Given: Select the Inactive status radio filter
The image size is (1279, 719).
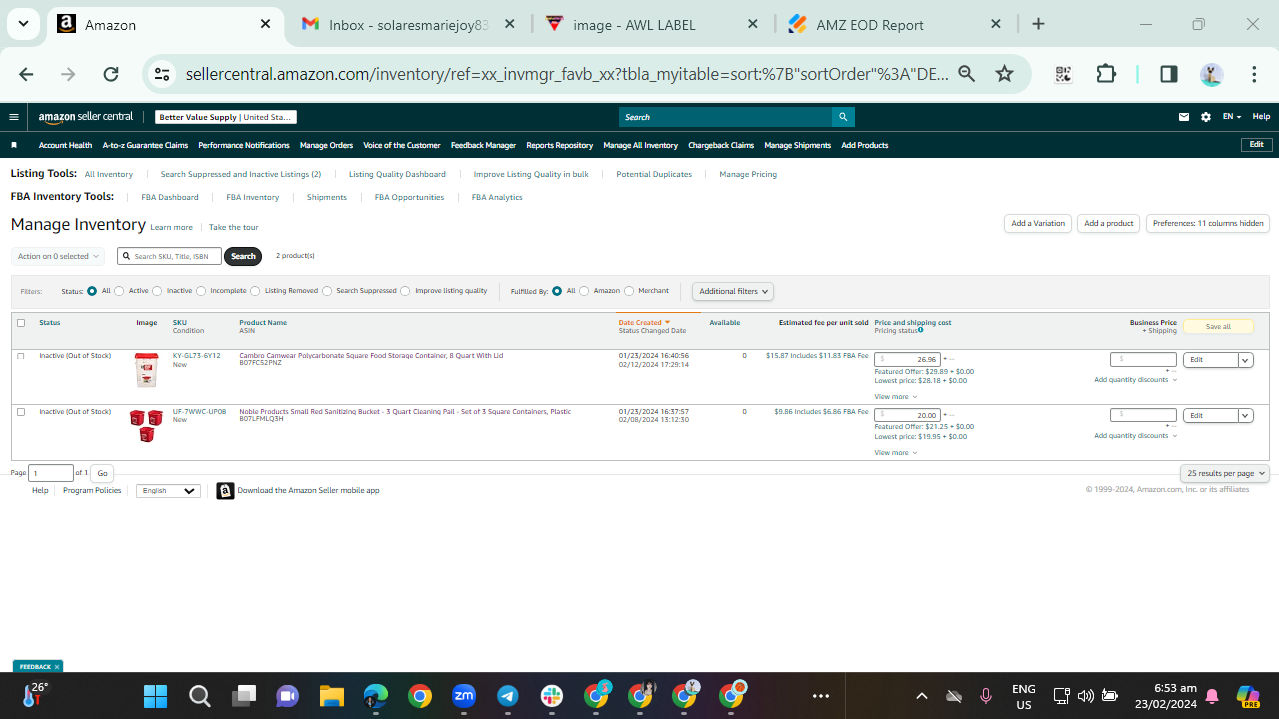Looking at the screenshot, I should (x=158, y=291).
